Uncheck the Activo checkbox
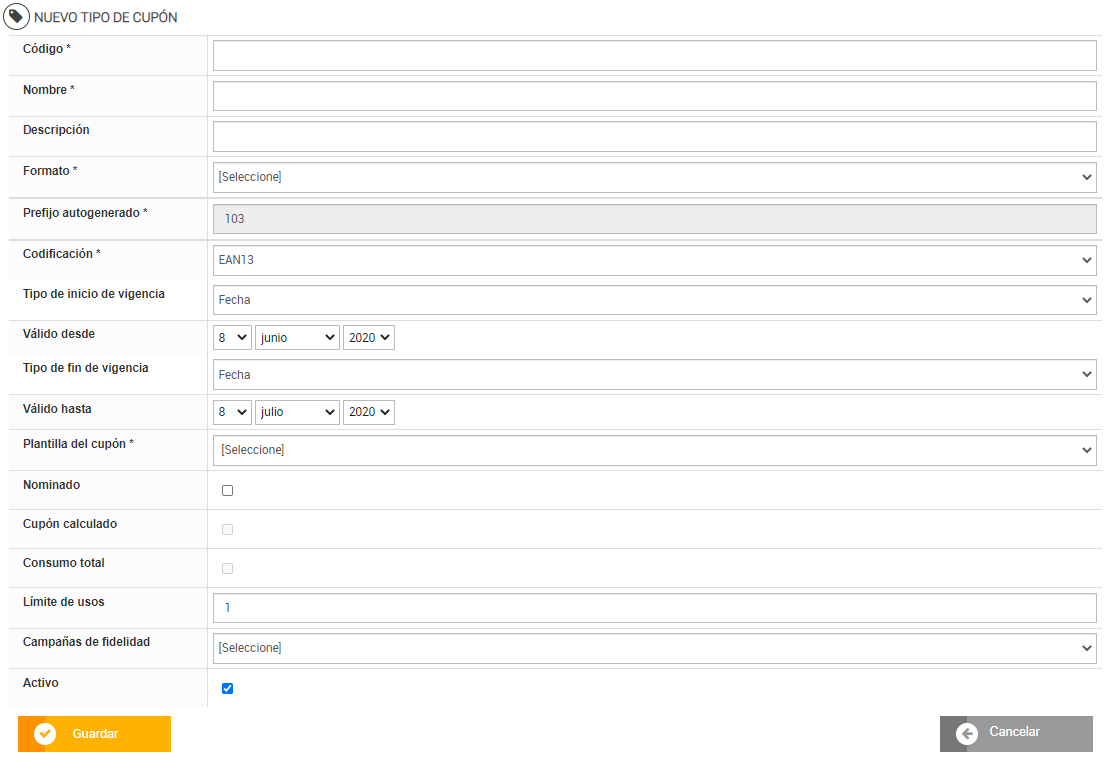The height and width of the screenshot is (758, 1105). 228,688
